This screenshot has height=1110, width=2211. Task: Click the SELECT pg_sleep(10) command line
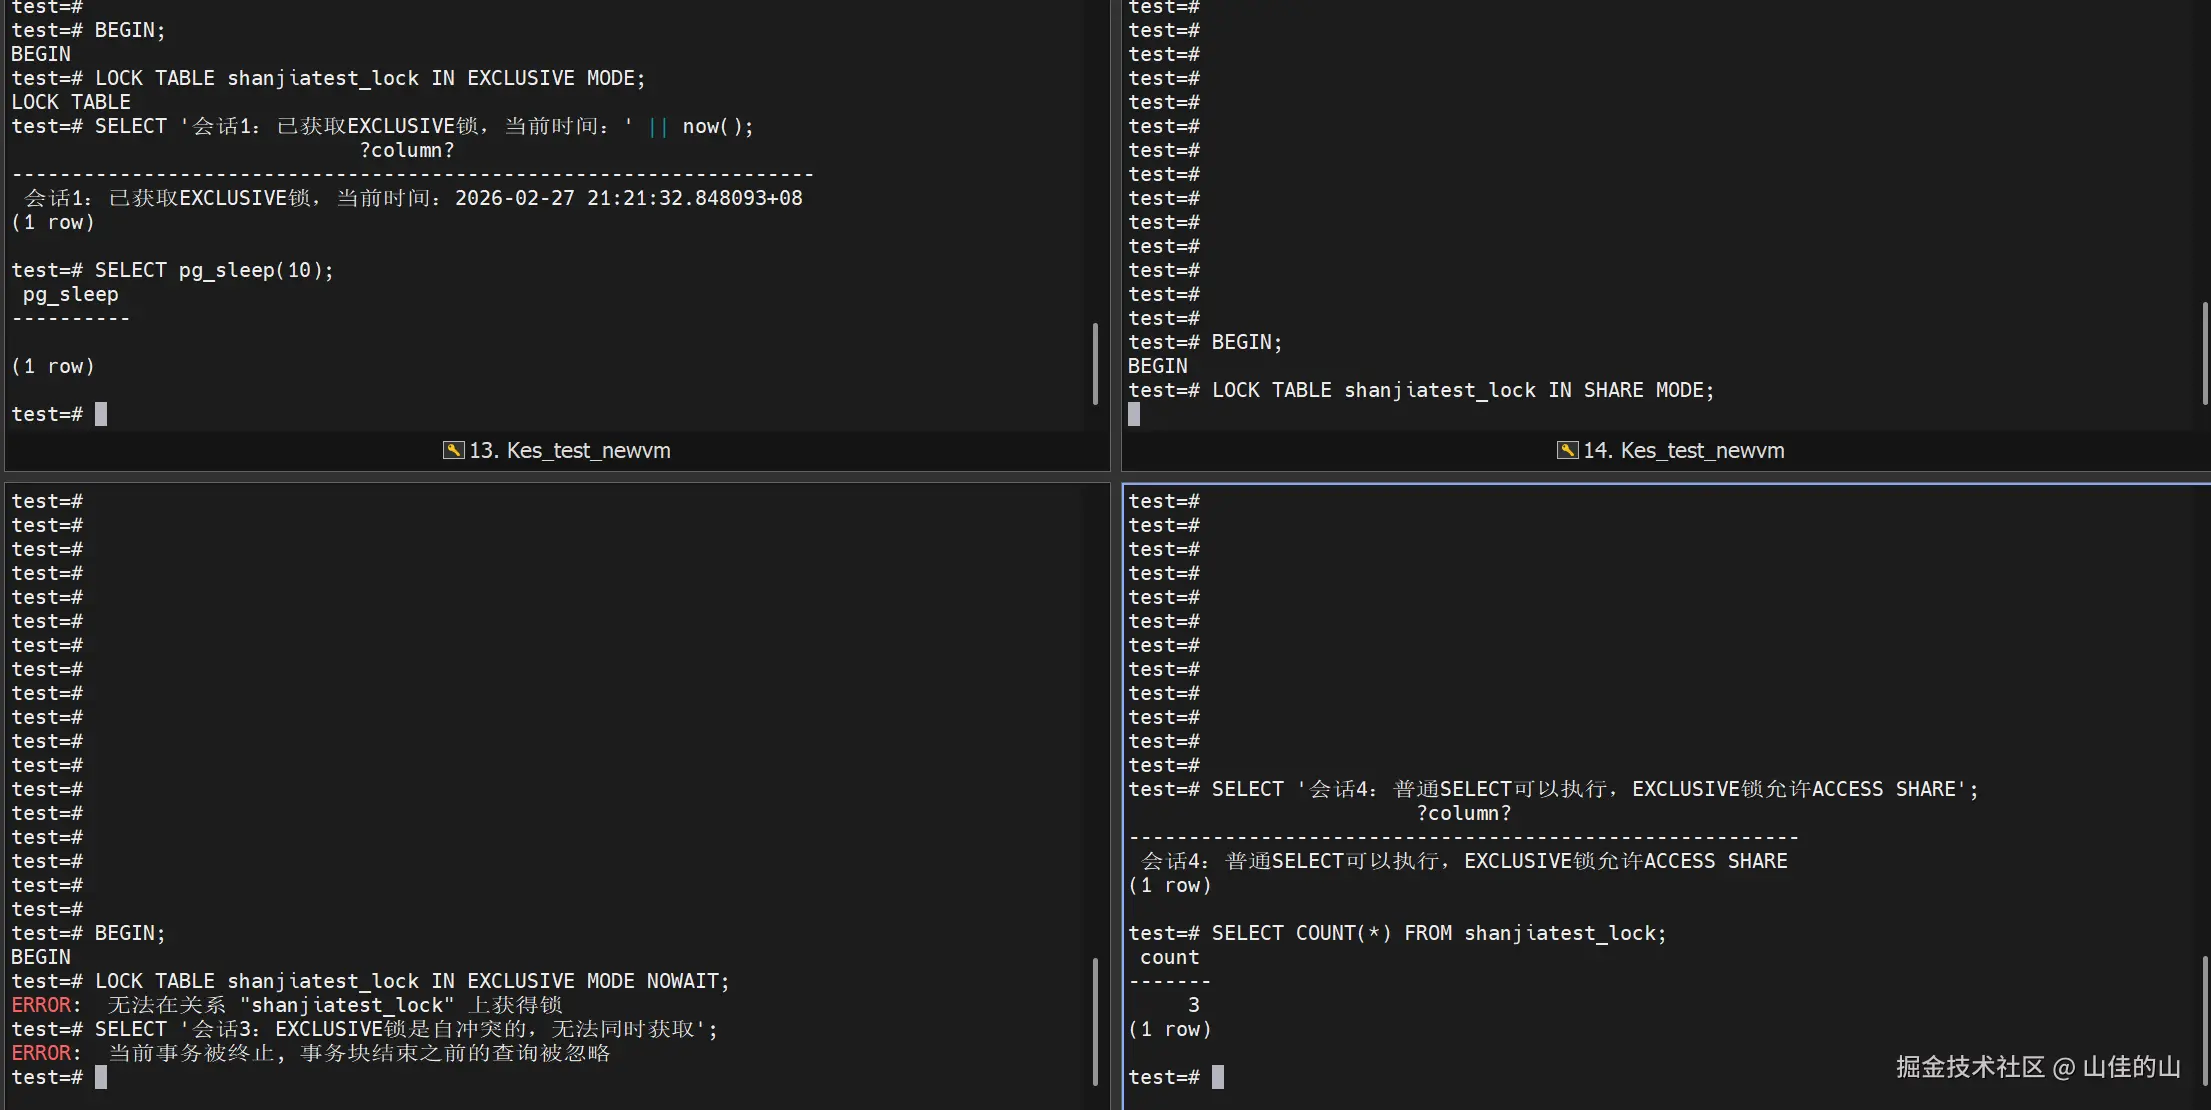(x=214, y=270)
